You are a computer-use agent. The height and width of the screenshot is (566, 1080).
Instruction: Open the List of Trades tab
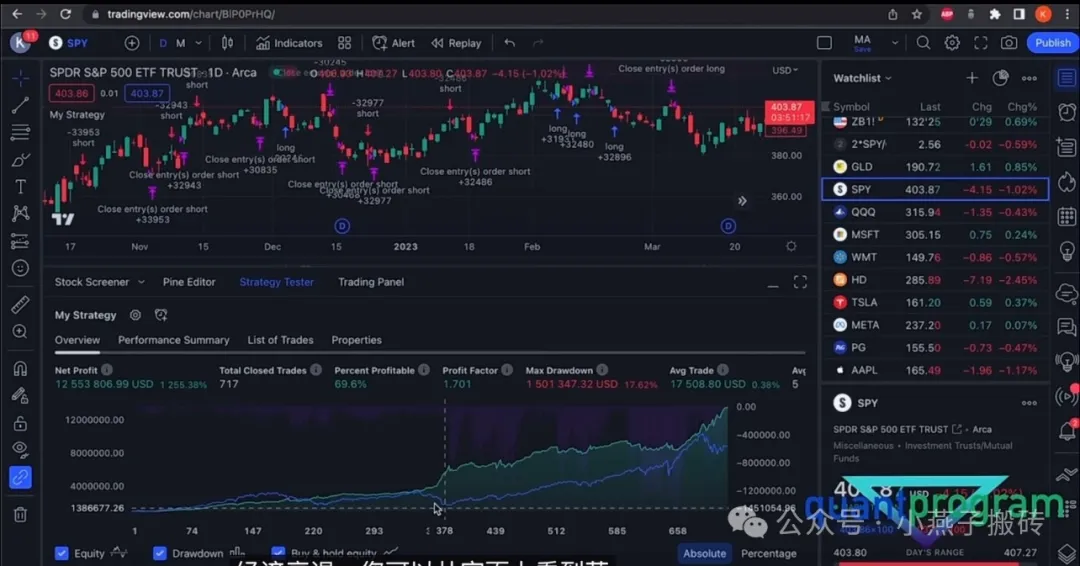click(x=280, y=340)
